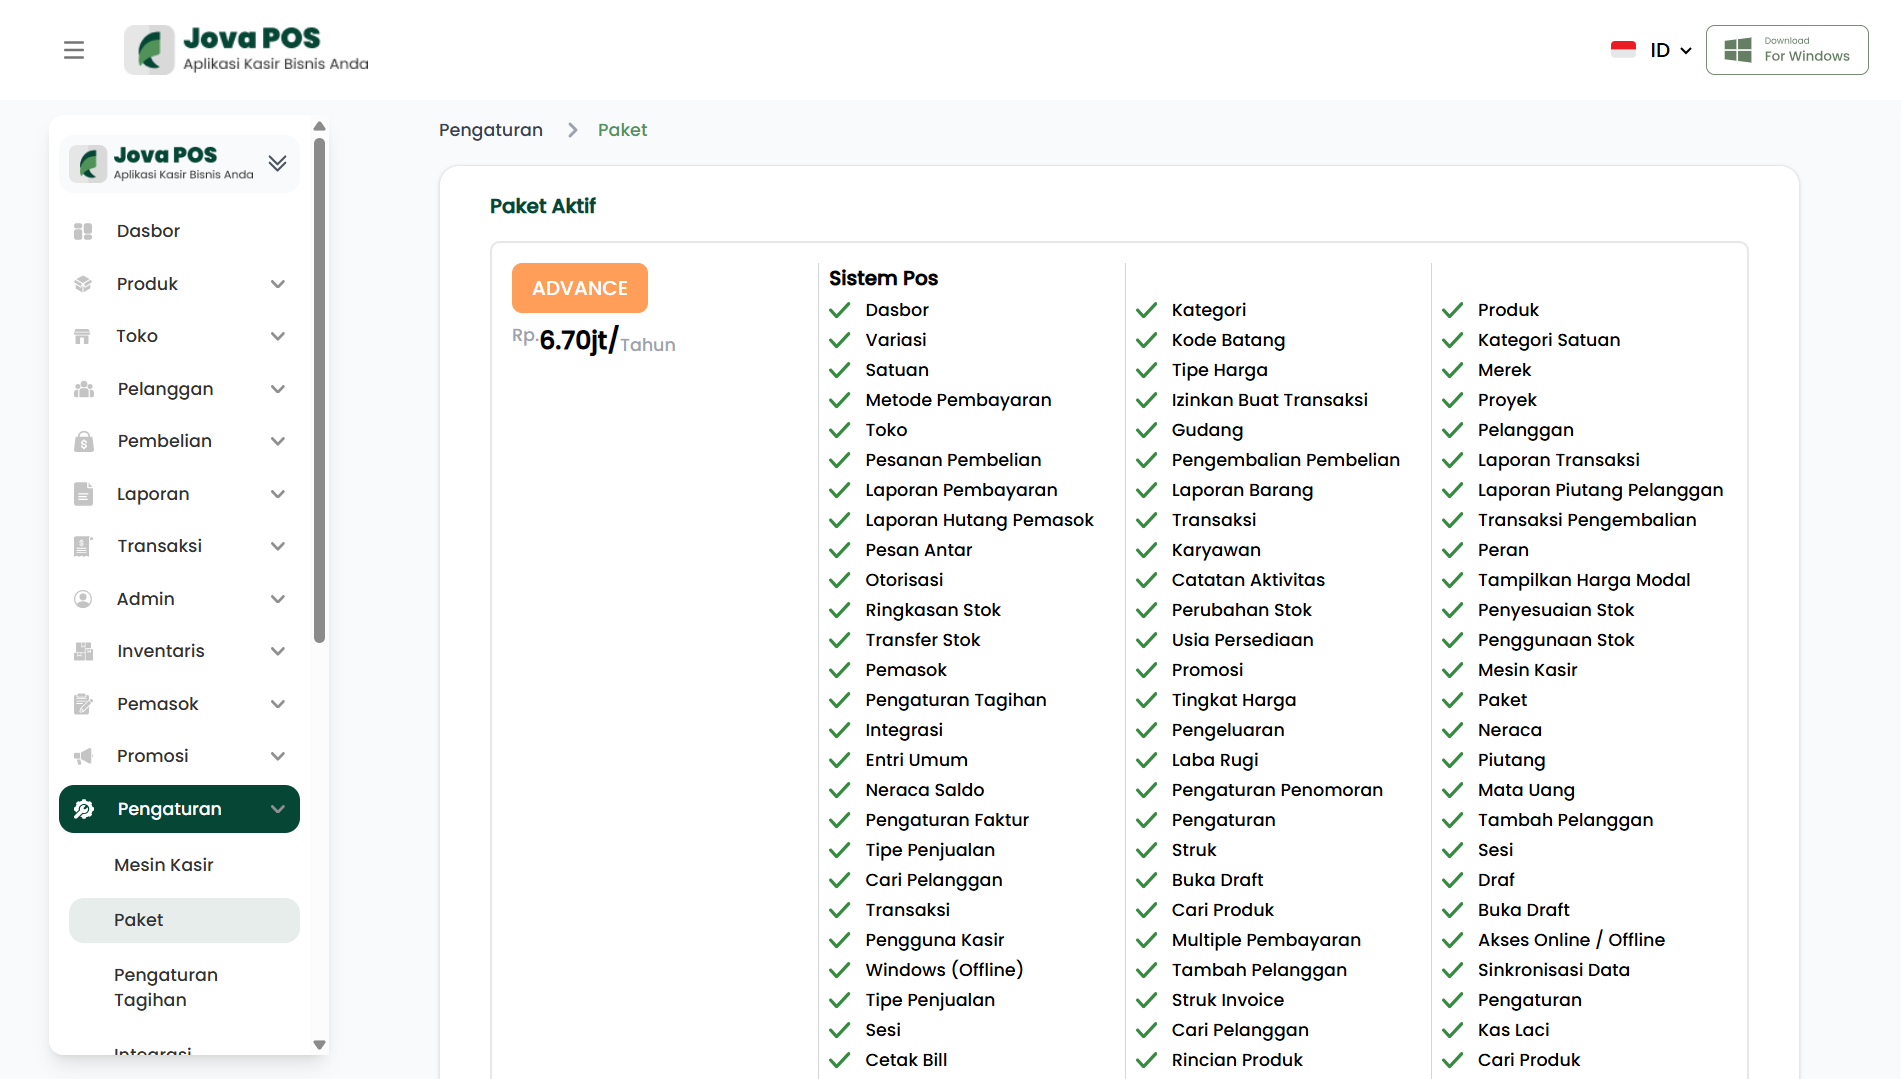Collapse the Jova POS sidebar header chevron

pyautogui.click(x=278, y=163)
